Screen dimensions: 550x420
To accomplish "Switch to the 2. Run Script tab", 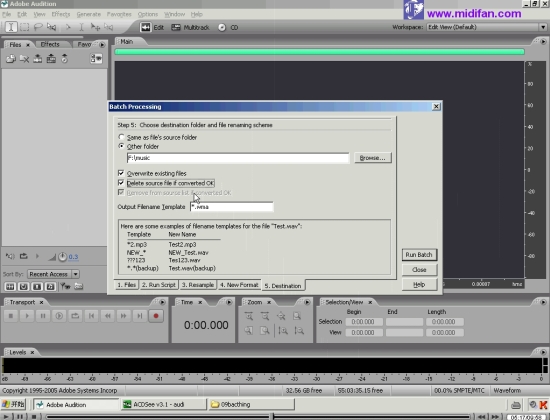I will pyautogui.click(x=159, y=285).
